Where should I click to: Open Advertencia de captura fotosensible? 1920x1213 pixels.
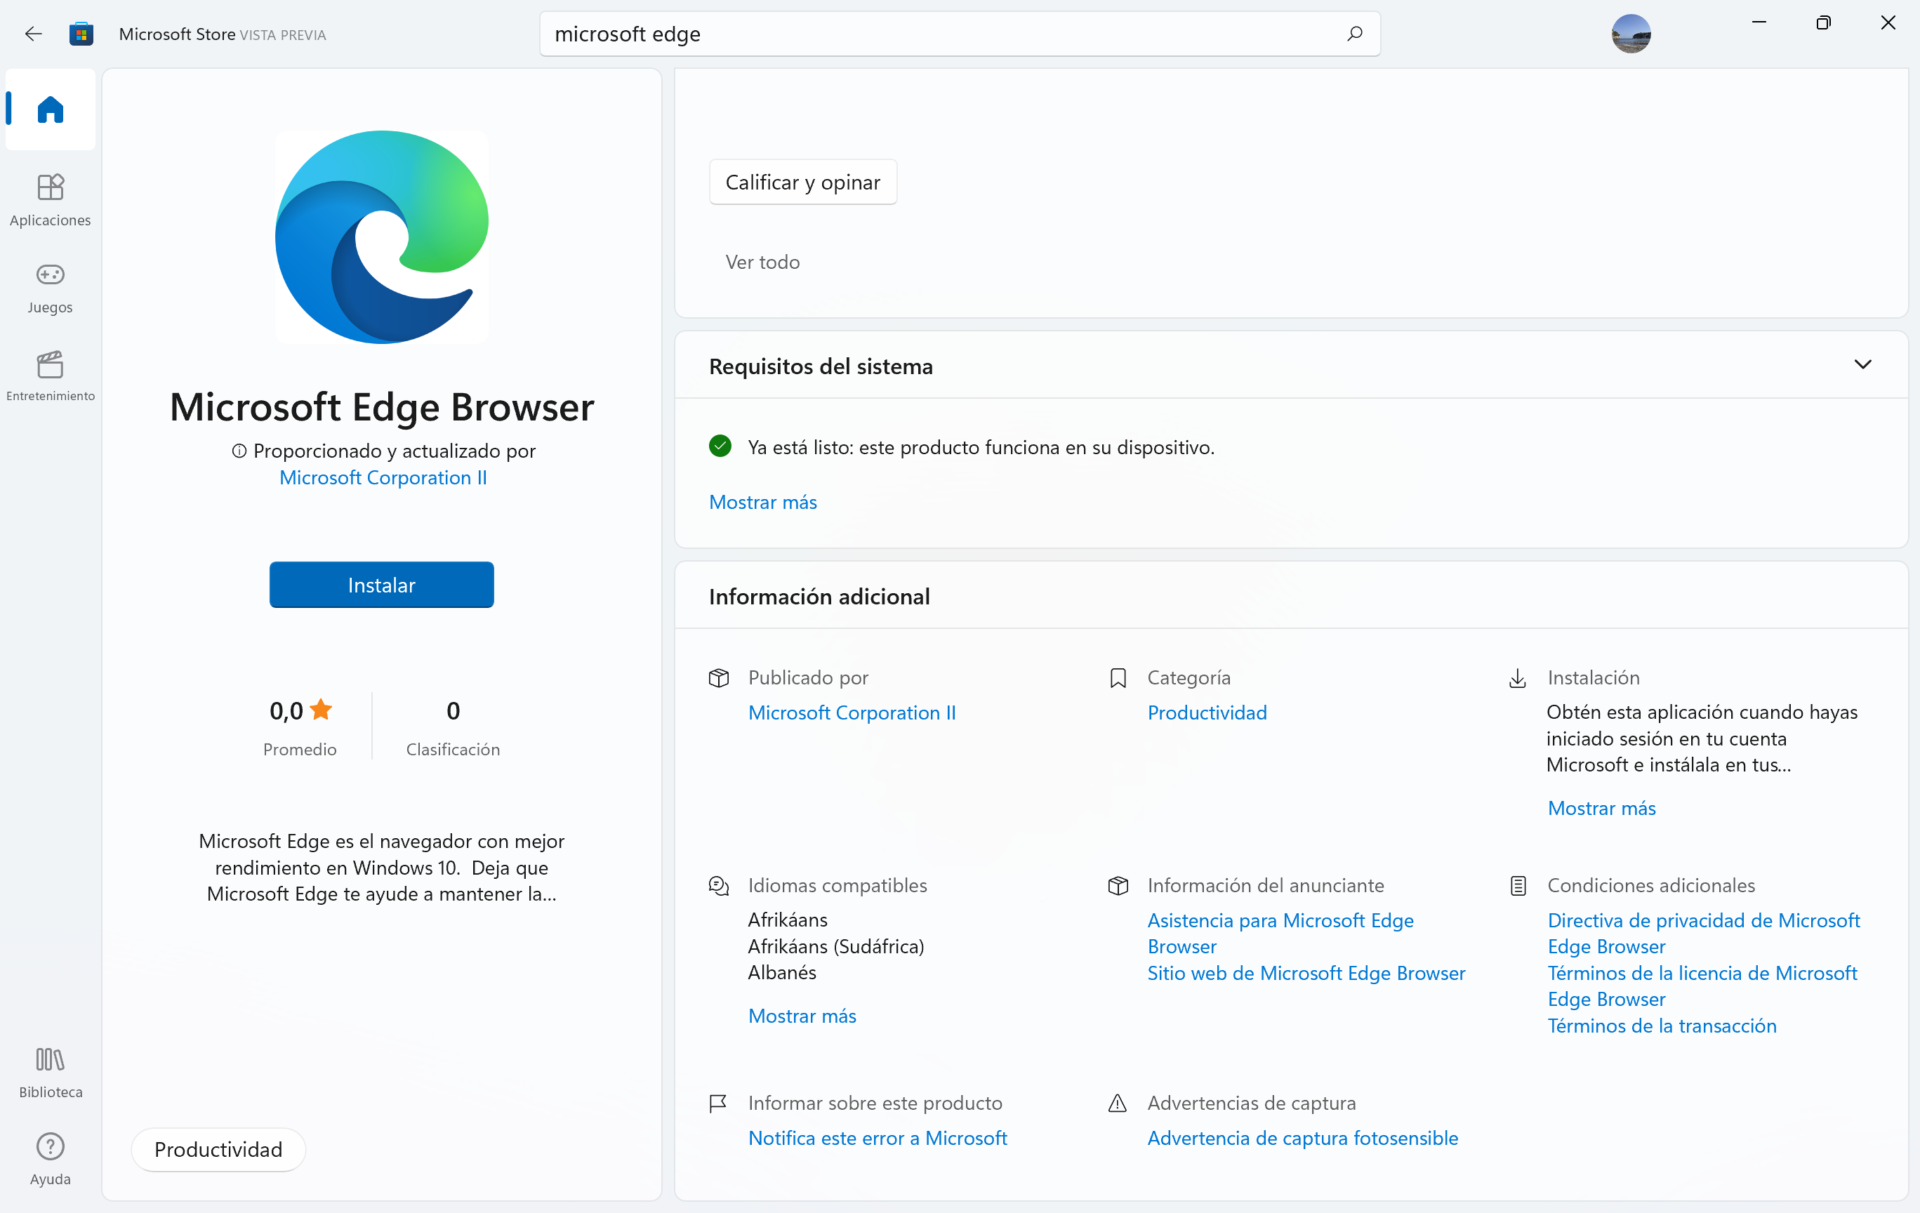[x=1302, y=1138]
